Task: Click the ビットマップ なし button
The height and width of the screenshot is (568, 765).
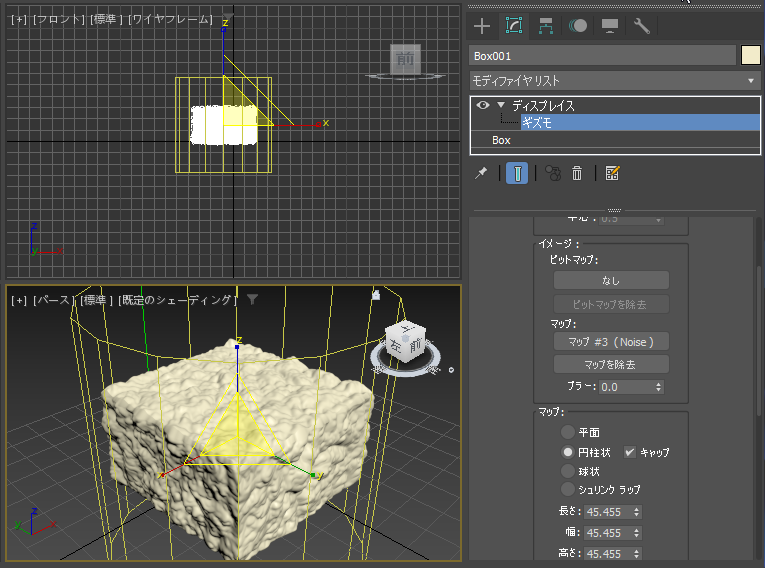Action: click(611, 280)
